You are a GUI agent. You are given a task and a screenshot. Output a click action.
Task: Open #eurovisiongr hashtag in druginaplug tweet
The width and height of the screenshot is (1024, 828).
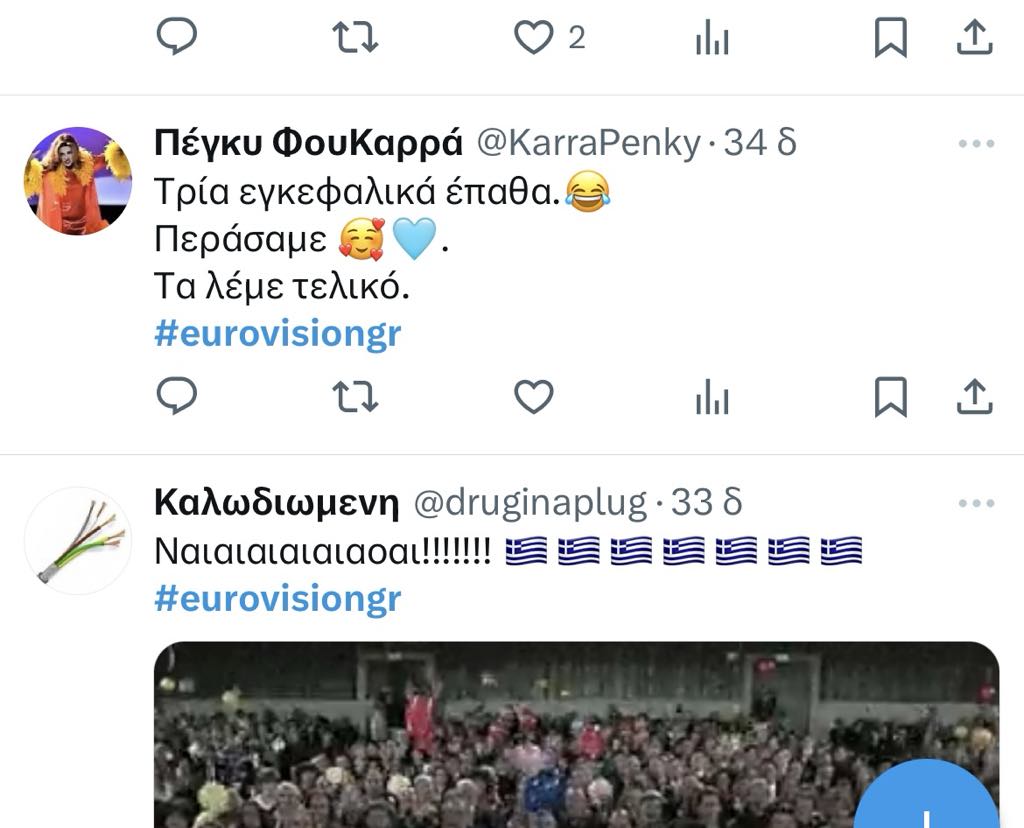(278, 599)
